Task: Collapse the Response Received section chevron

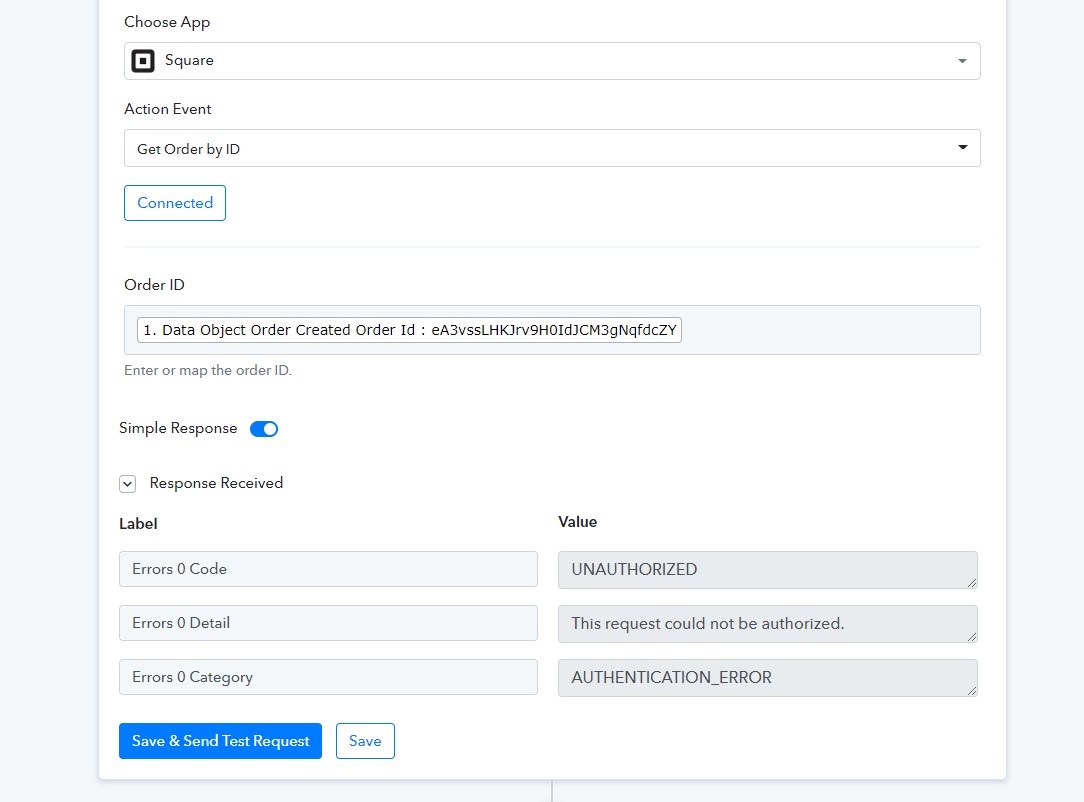Action: point(127,483)
